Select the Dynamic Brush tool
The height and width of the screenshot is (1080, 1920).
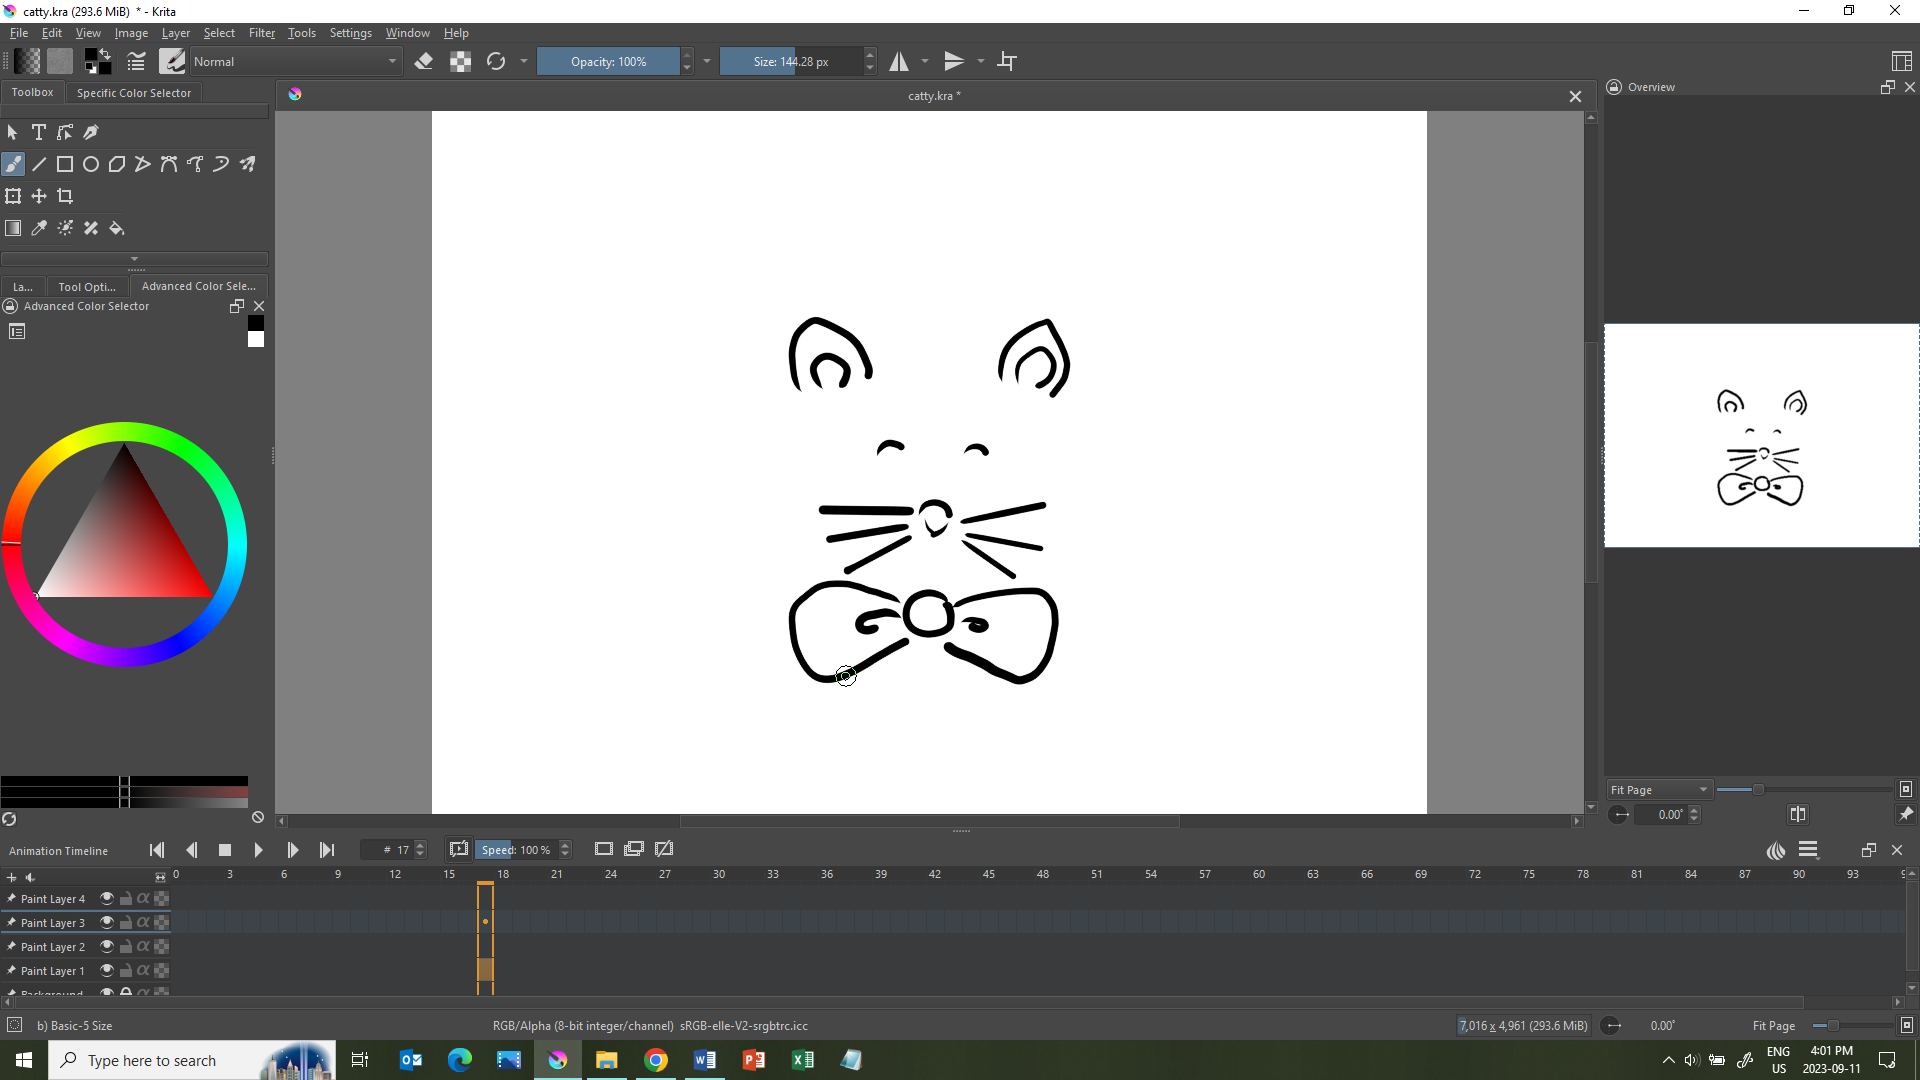tap(221, 164)
